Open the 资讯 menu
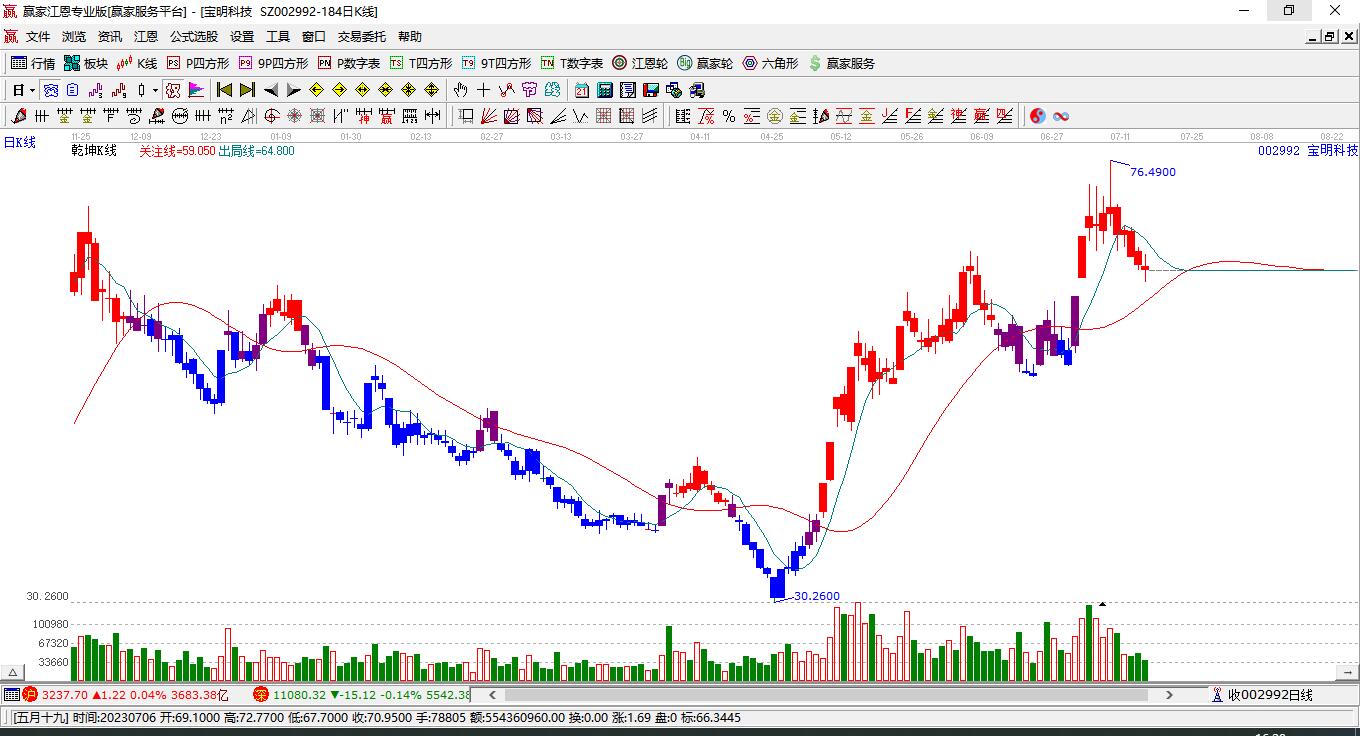This screenshot has height=736, width=1360. click(x=110, y=37)
